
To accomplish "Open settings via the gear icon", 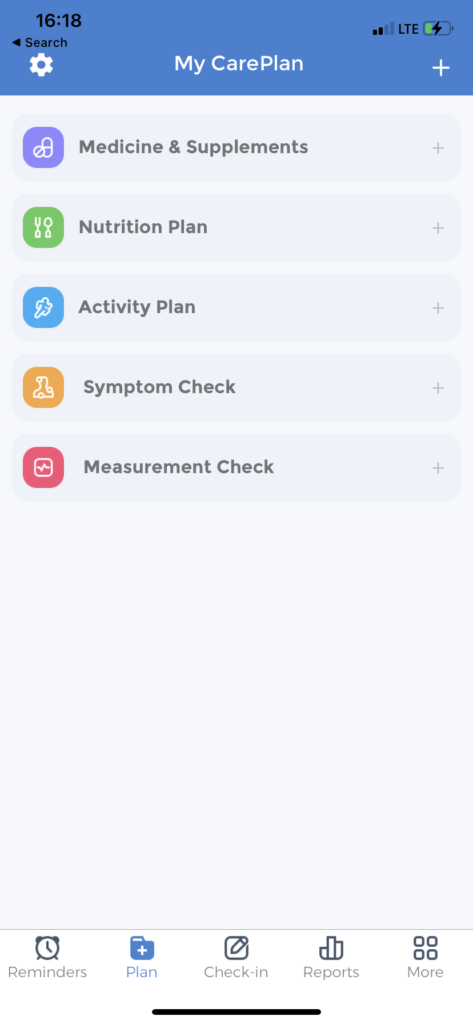I will click(41, 65).
